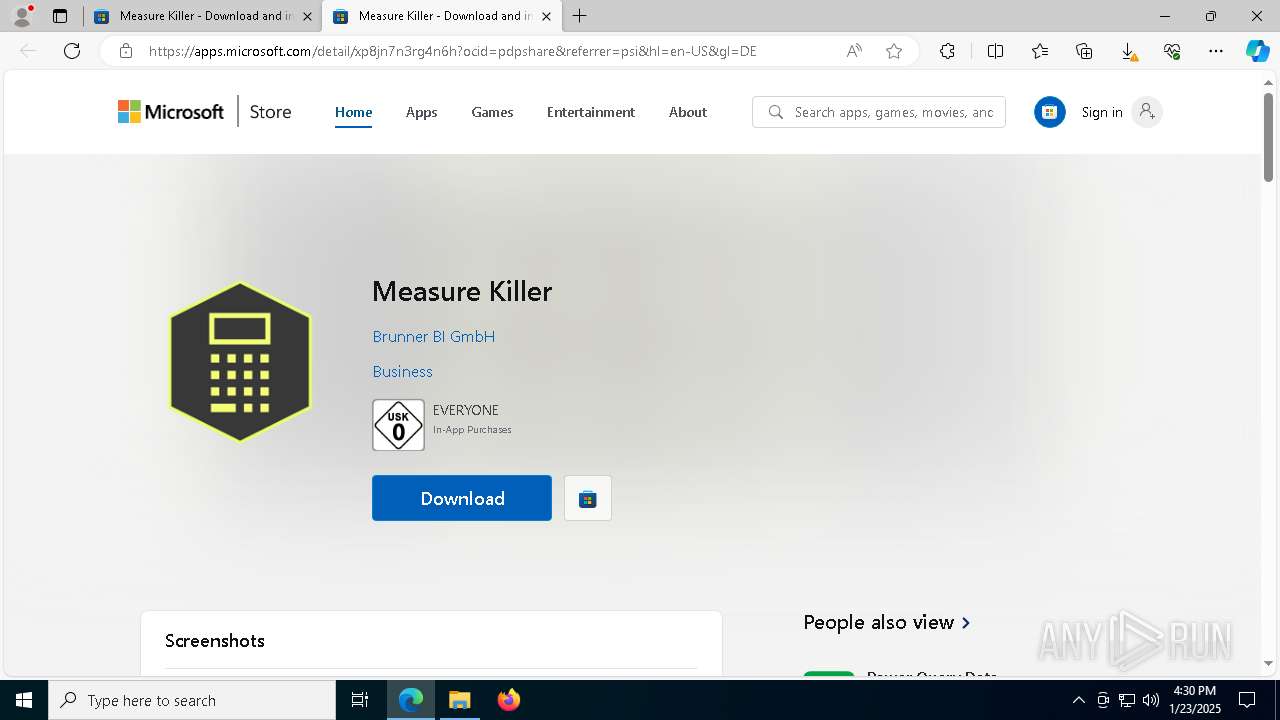This screenshot has width=1280, height=720.
Task: Open File Explorer from the taskbar
Action: coord(459,700)
